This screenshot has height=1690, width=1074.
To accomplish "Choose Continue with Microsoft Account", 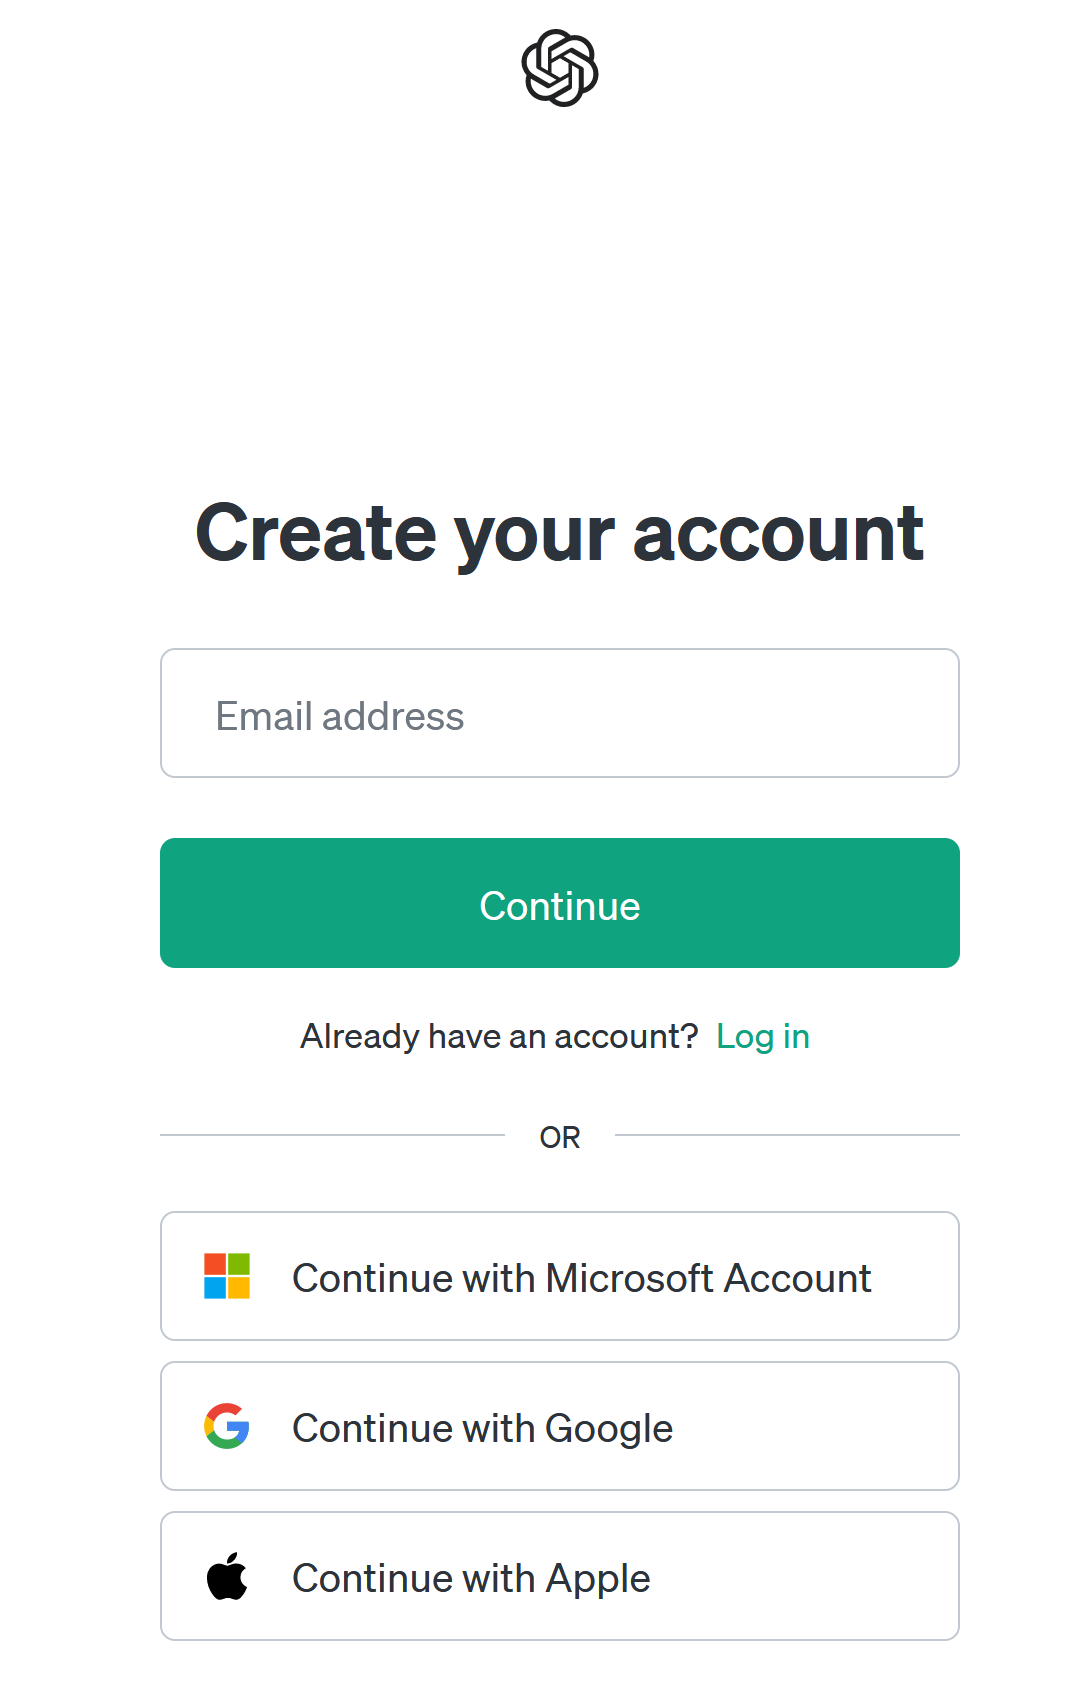I will pos(560,1276).
